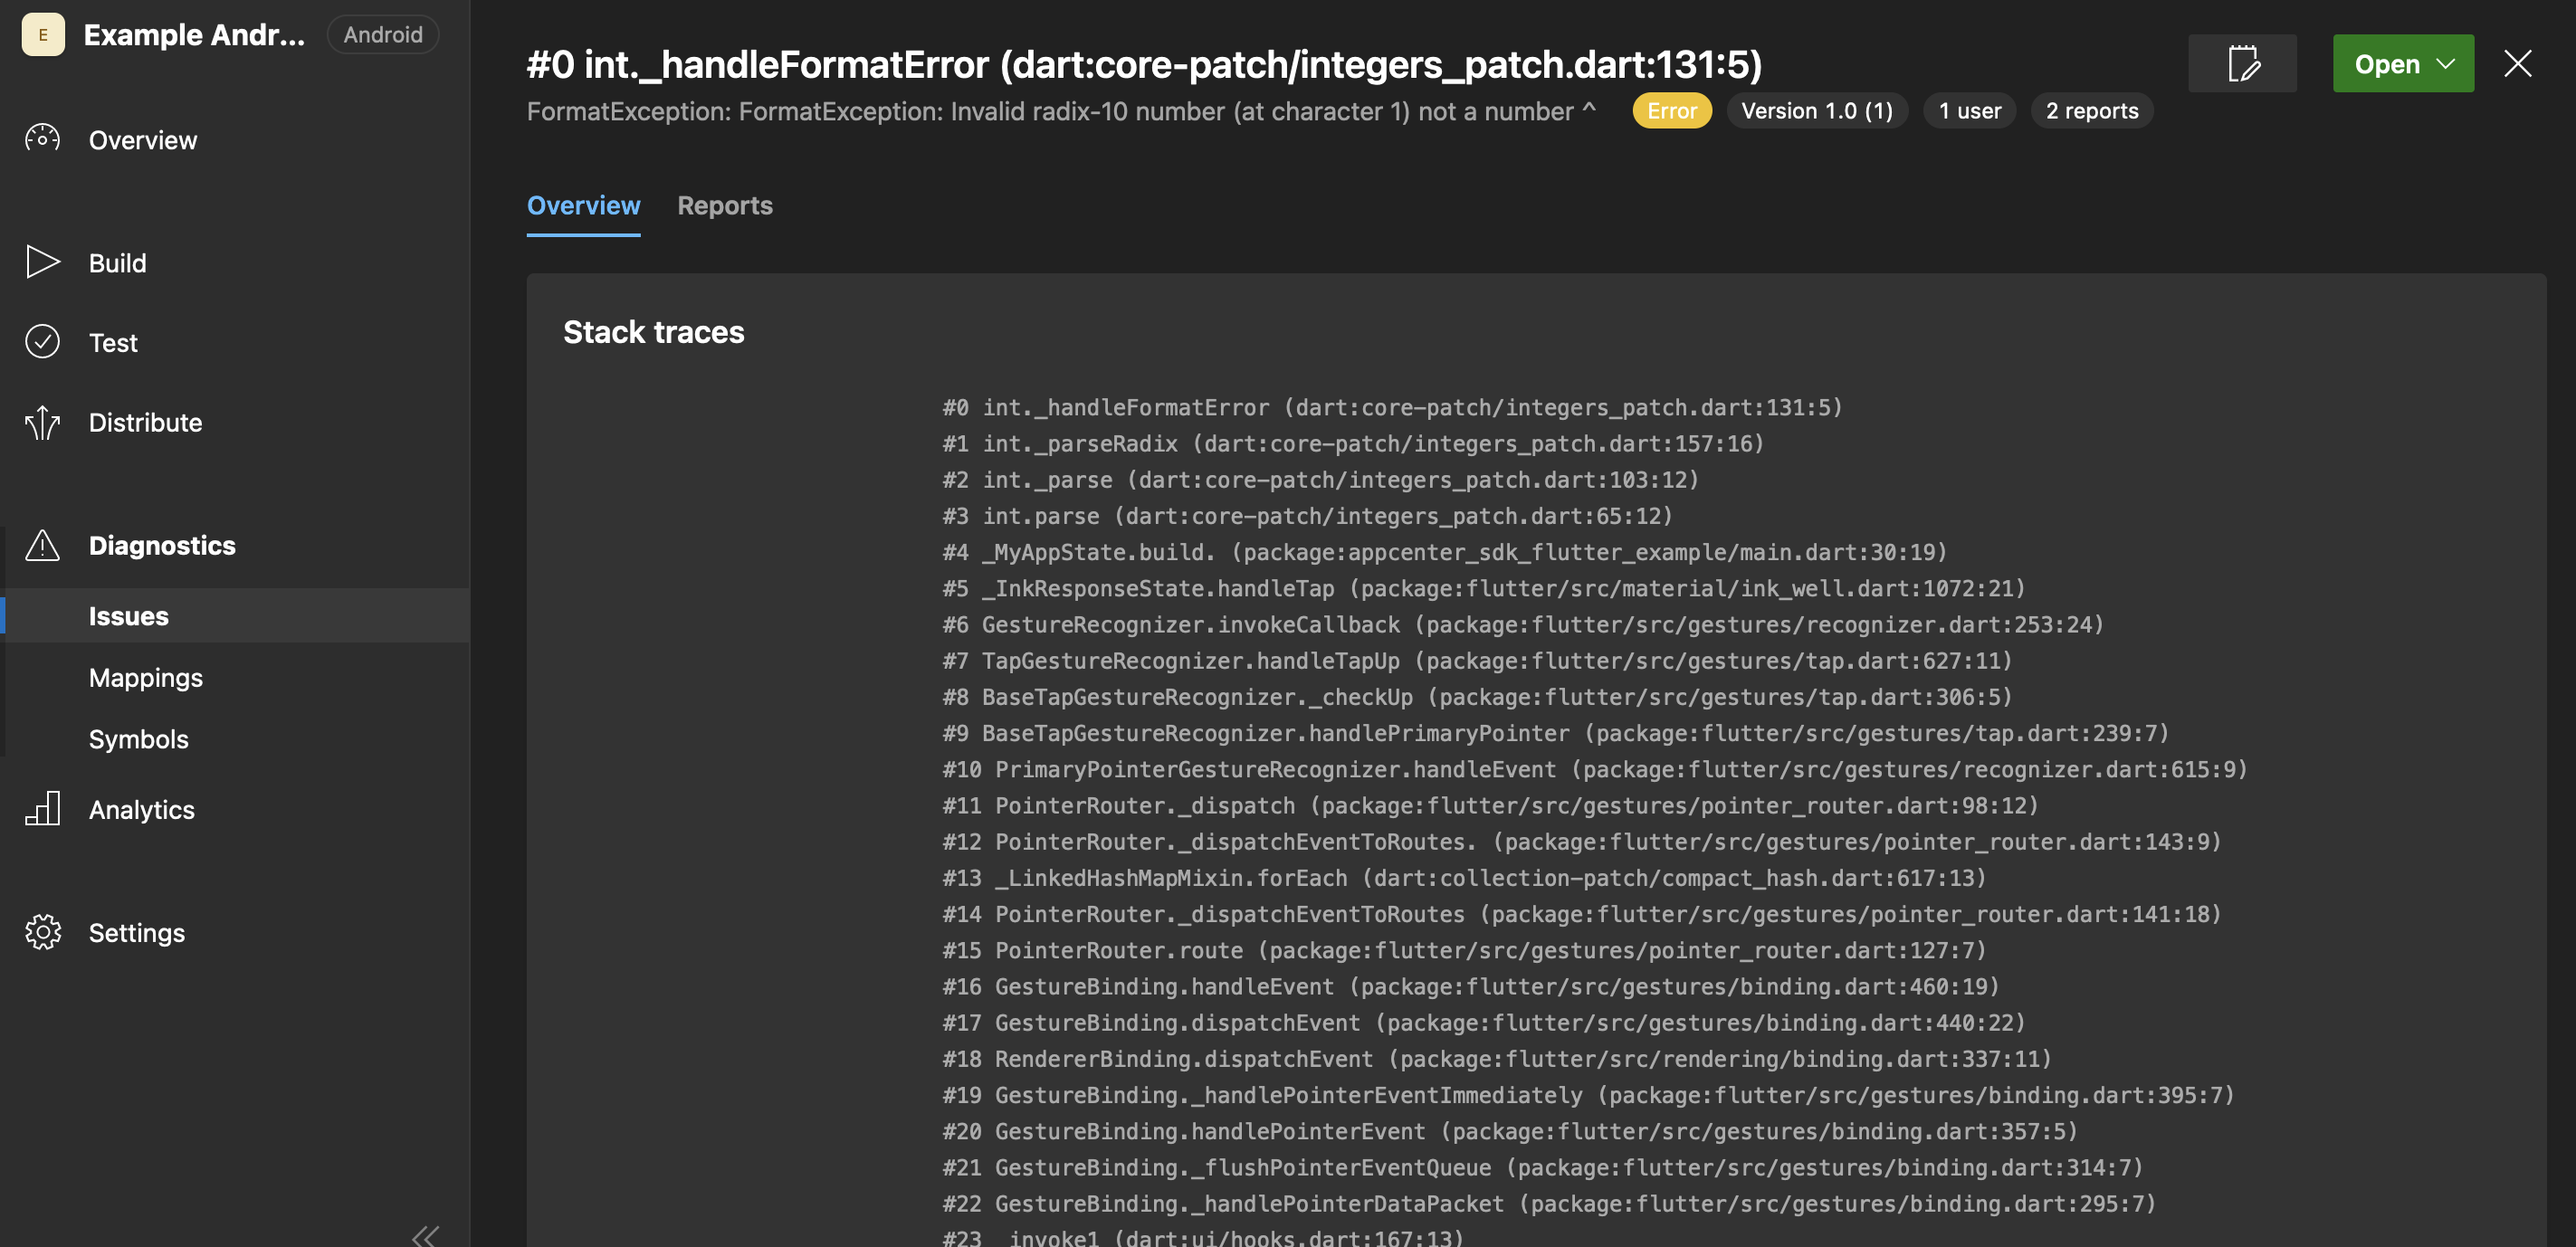Click the Version 1.0 (1) badge
This screenshot has height=1247, width=2576.
[x=1816, y=111]
